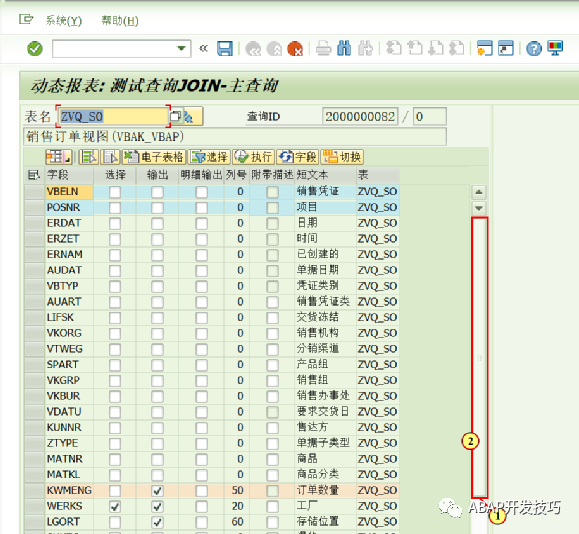Click the table scroll down arrow
579x534 pixels.
479,208
